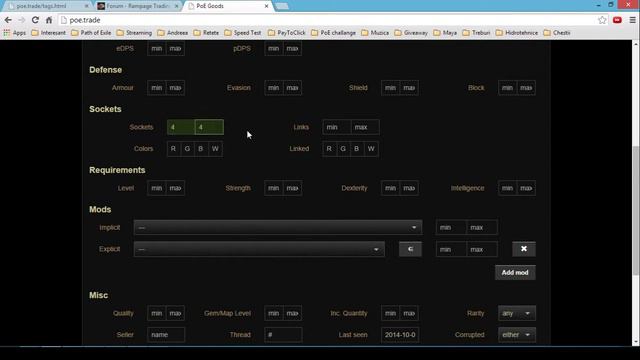Bookmark this page with the star icon
This screenshot has height=360, width=640.
602,20
